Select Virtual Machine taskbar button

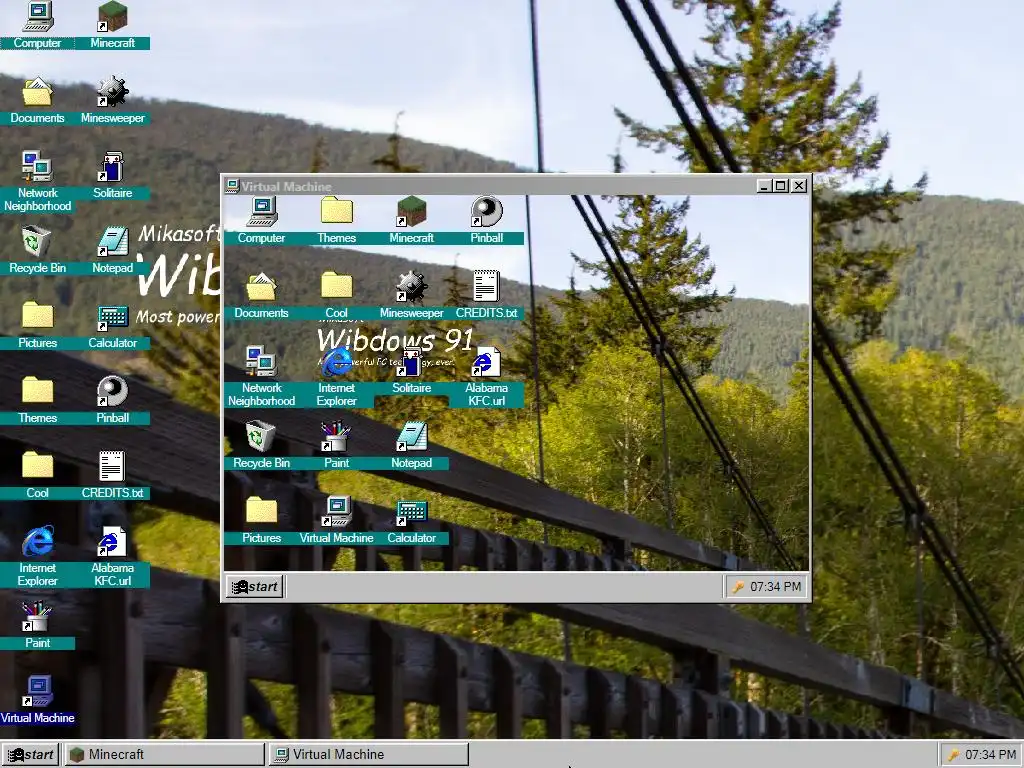368,754
